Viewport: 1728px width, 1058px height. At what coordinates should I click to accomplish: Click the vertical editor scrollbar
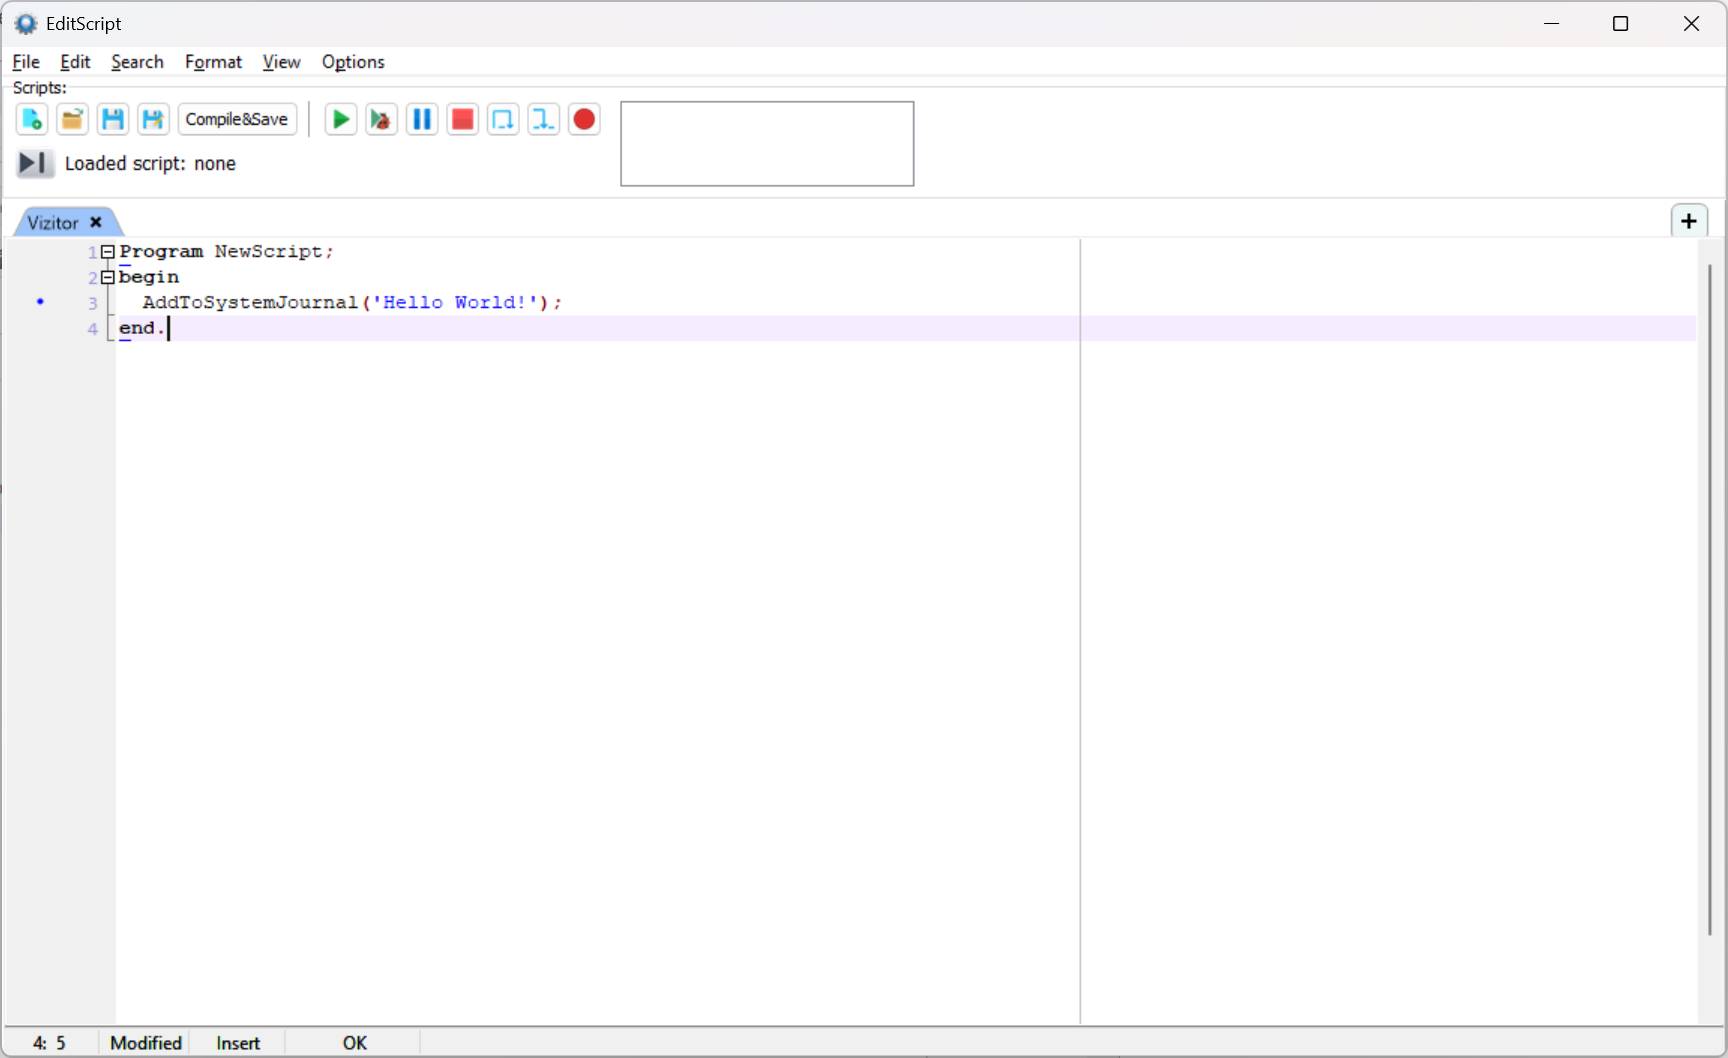[x=1710, y=600]
